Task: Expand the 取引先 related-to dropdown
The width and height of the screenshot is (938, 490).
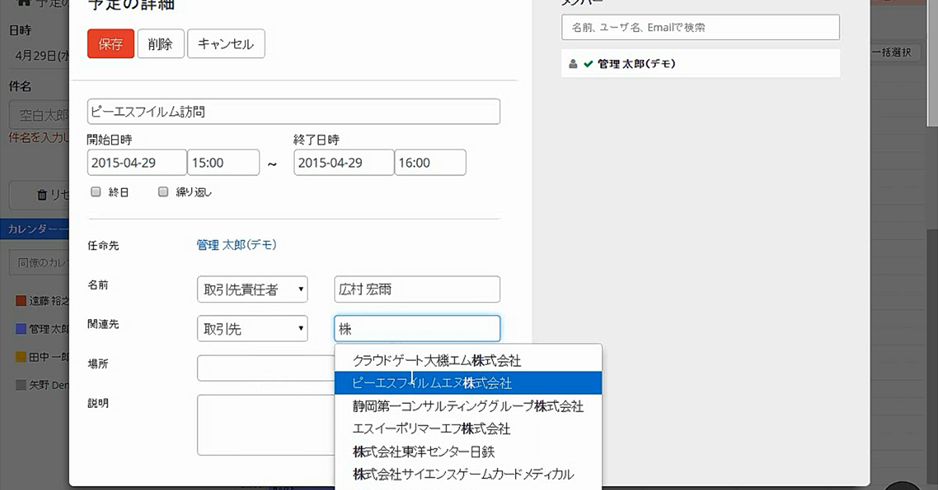Action: 252,329
